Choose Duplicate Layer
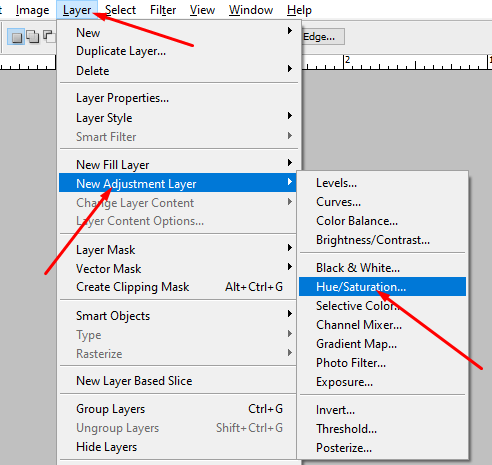The height and width of the screenshot is (465, 492). point(178,51)
